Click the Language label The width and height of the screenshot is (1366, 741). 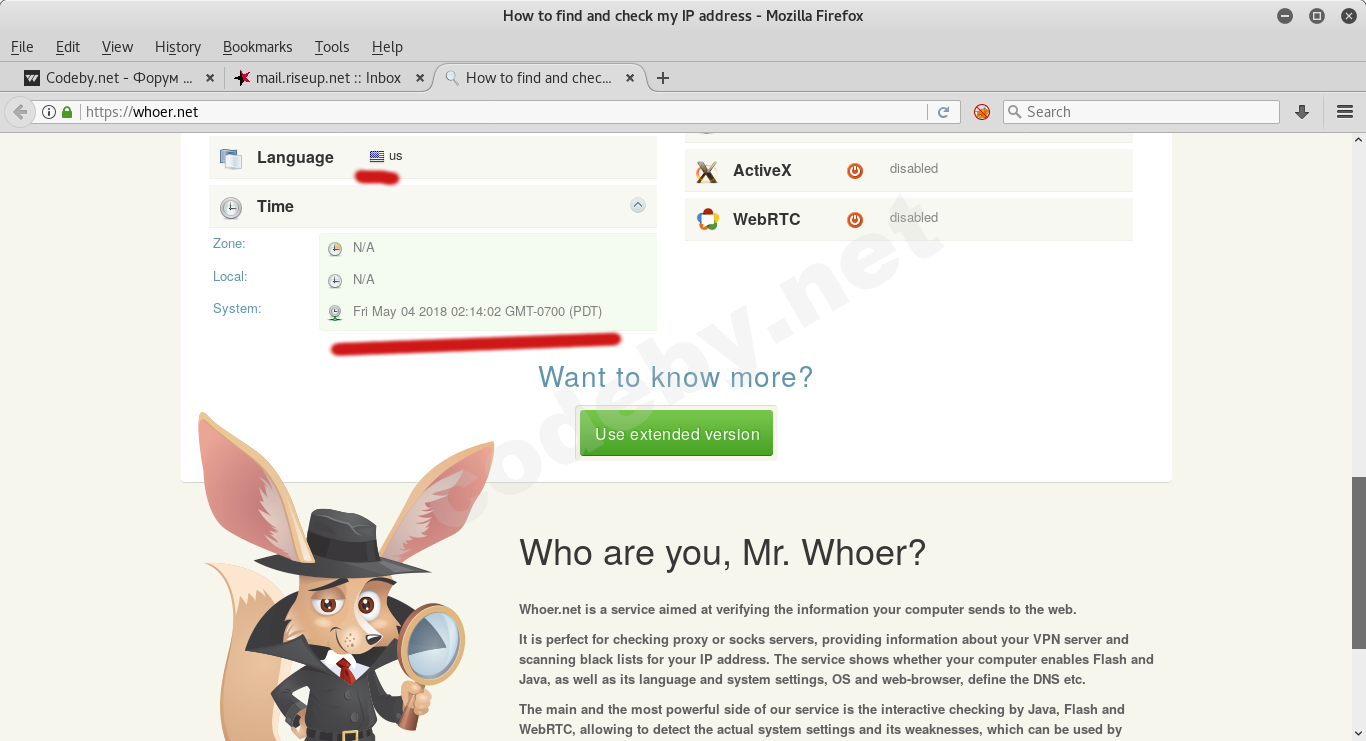[x=295, y=157]
